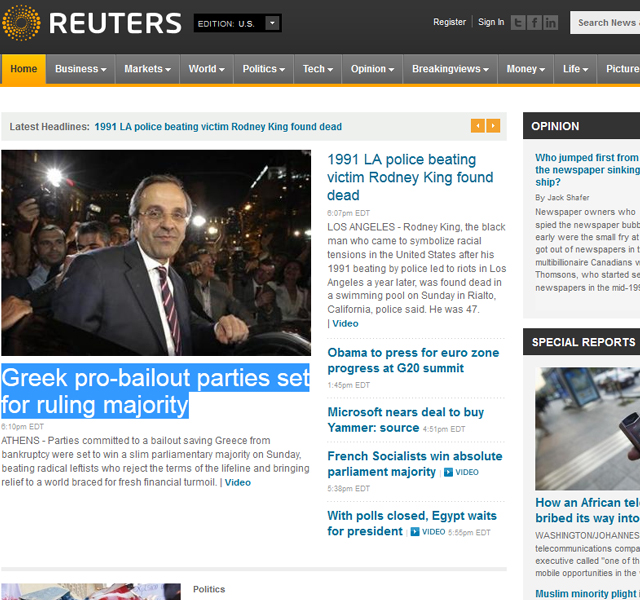Click the Sign In link
The width and height of the screenshot is (640, 600).
point(491,22)
